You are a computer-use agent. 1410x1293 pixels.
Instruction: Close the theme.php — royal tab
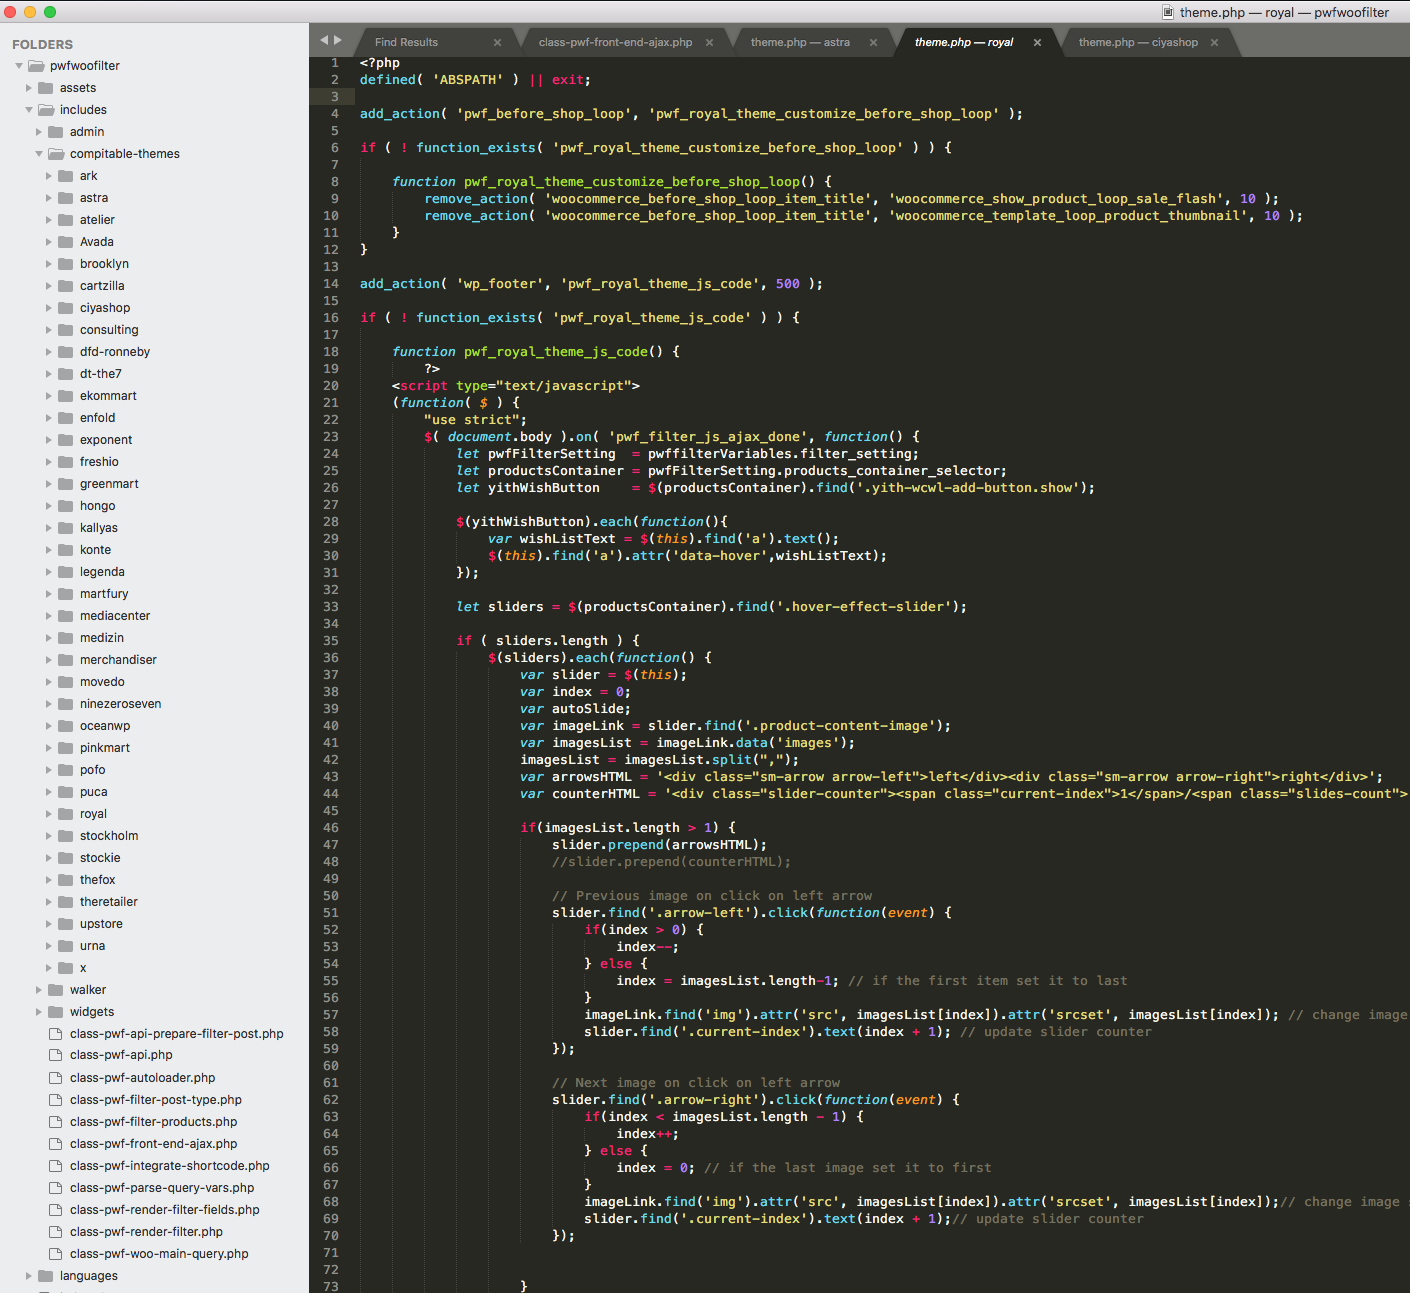(x=1037, y=42)
